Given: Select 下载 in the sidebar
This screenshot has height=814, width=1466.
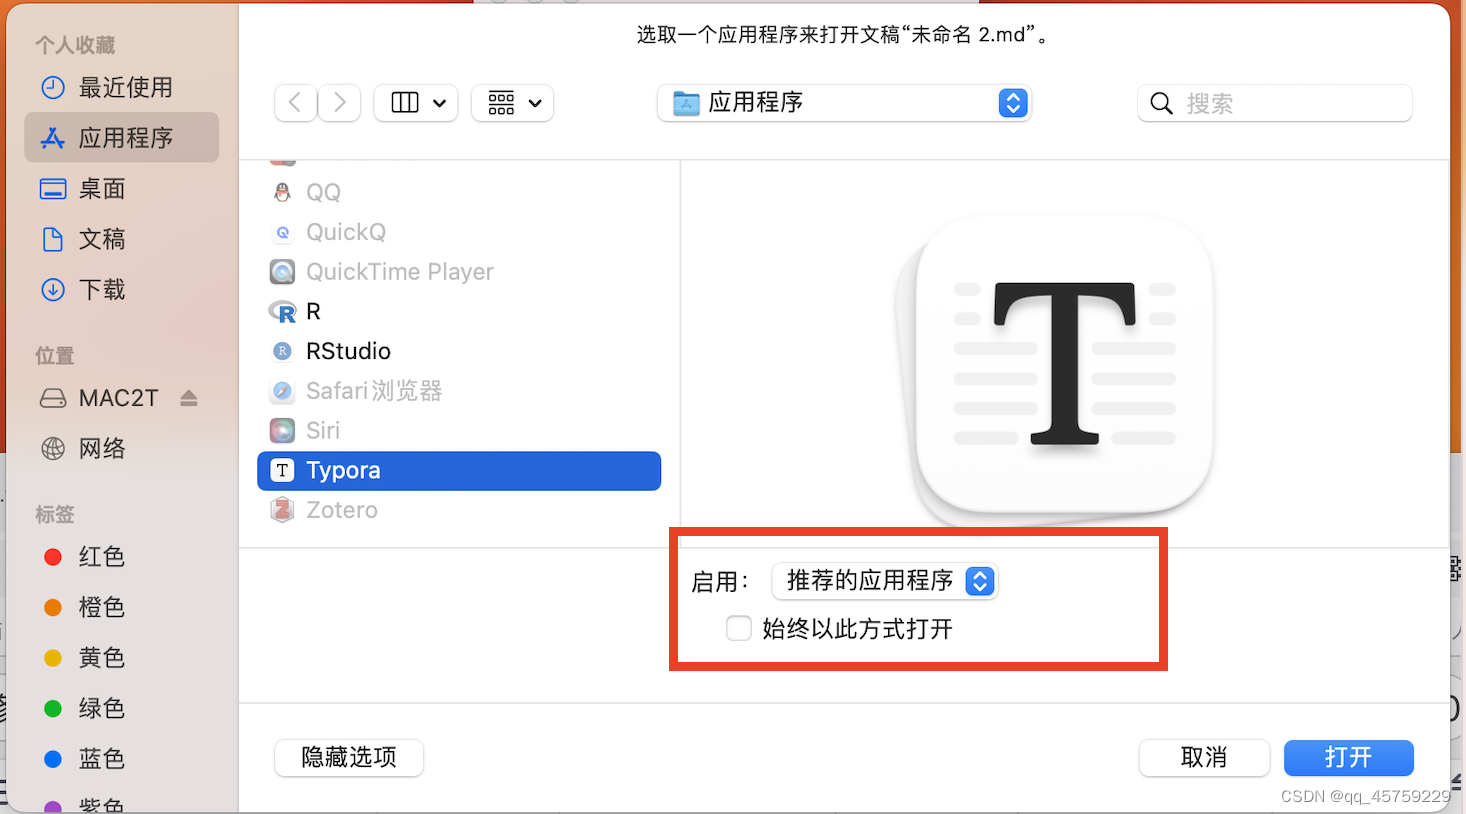Looking at the screenshot, I should coord(121,290).
